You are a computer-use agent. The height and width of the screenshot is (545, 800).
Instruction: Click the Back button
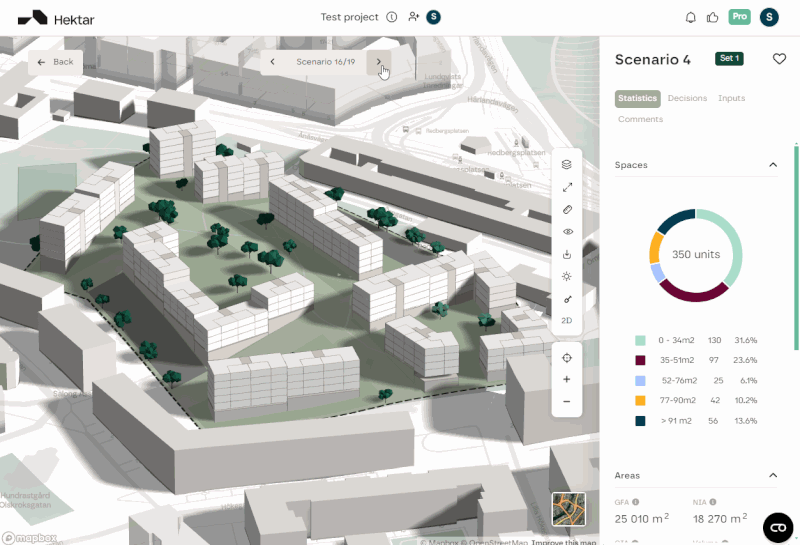(x=55, y=62)
